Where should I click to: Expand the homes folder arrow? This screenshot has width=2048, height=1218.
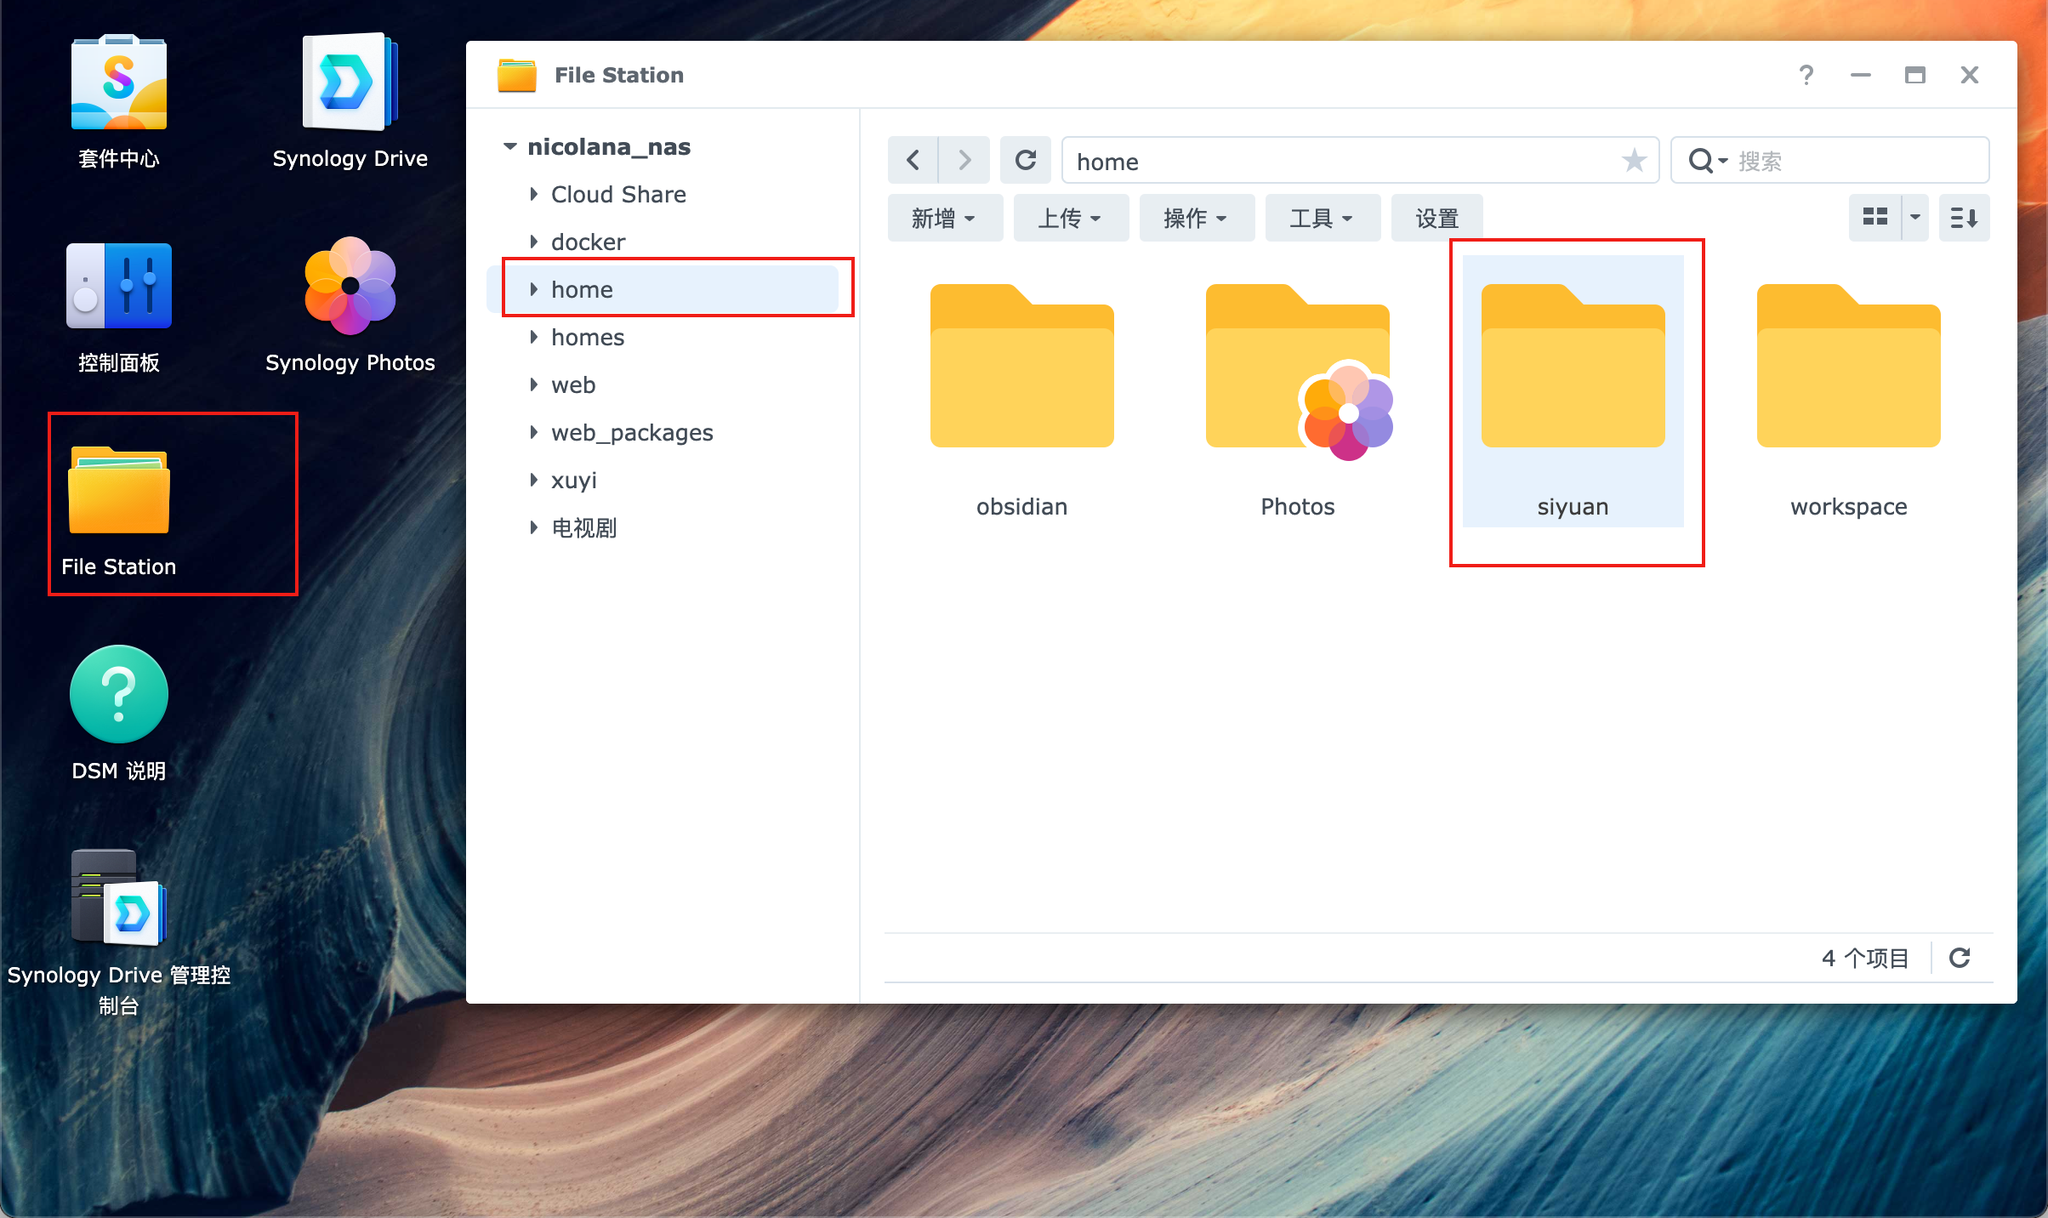[x=534, y=337]
